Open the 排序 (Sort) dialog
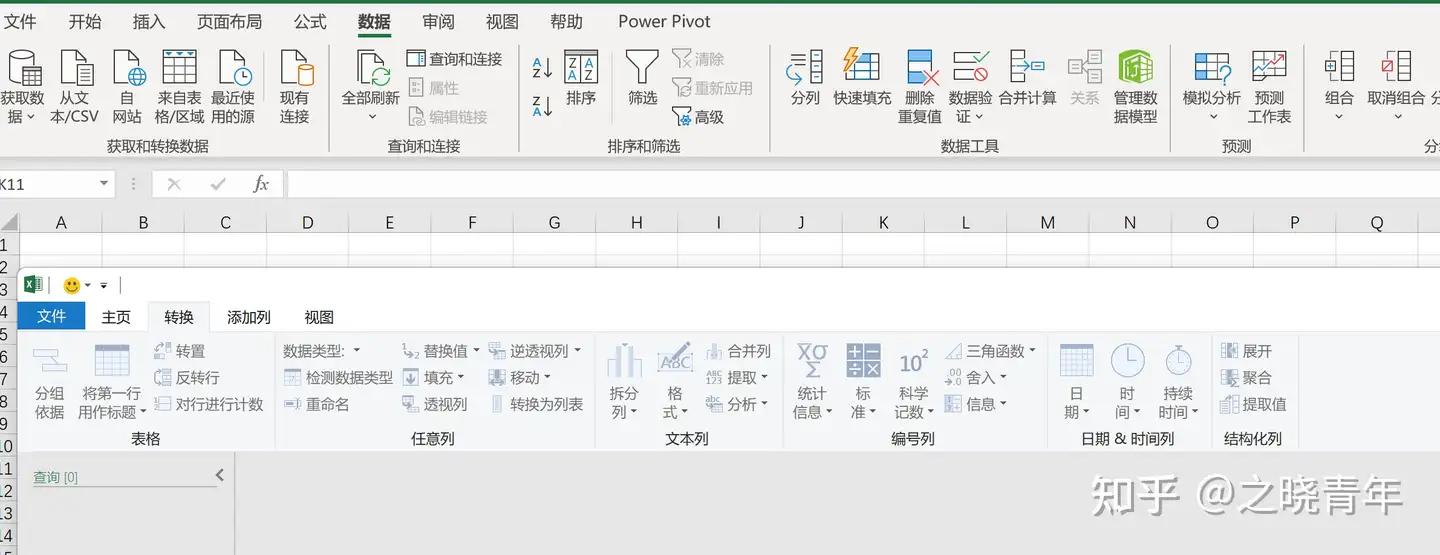This screenshot has width=1440, height=555. click(x=581, y=79)
